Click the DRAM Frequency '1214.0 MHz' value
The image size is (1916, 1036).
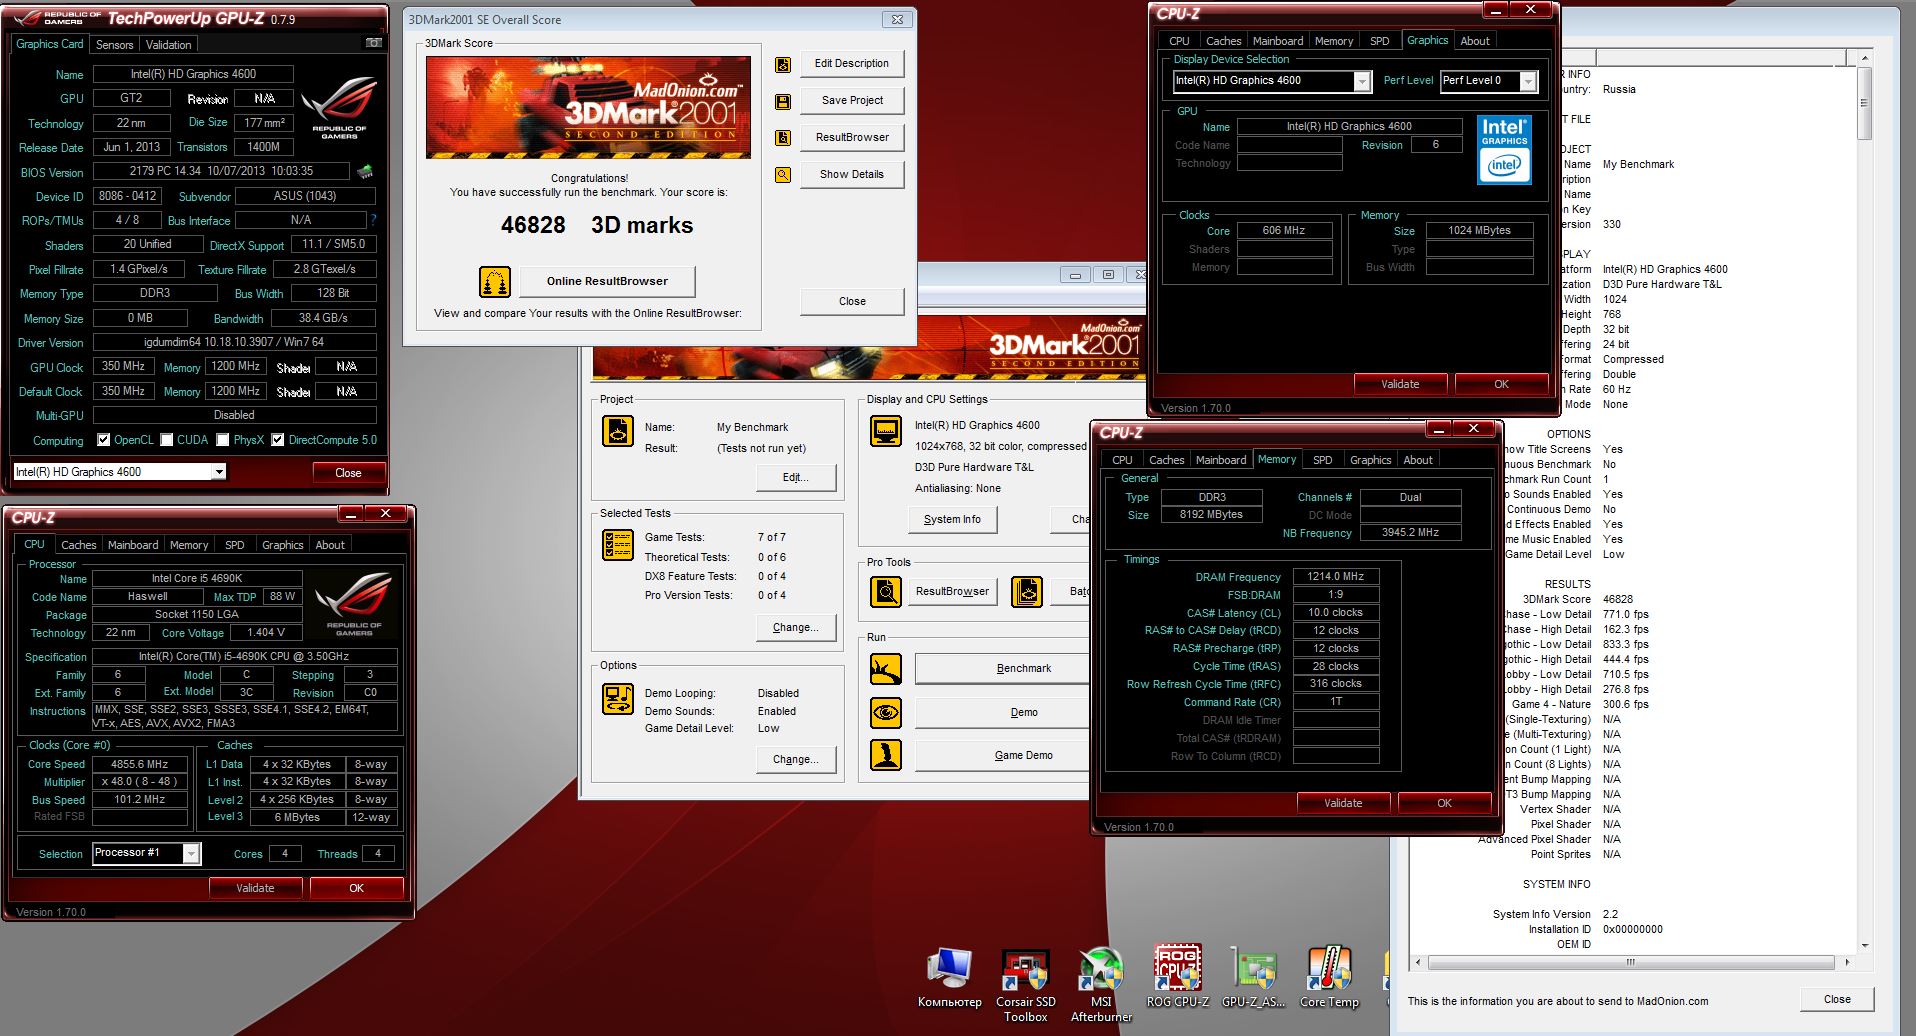click(x=1336, y=577)
